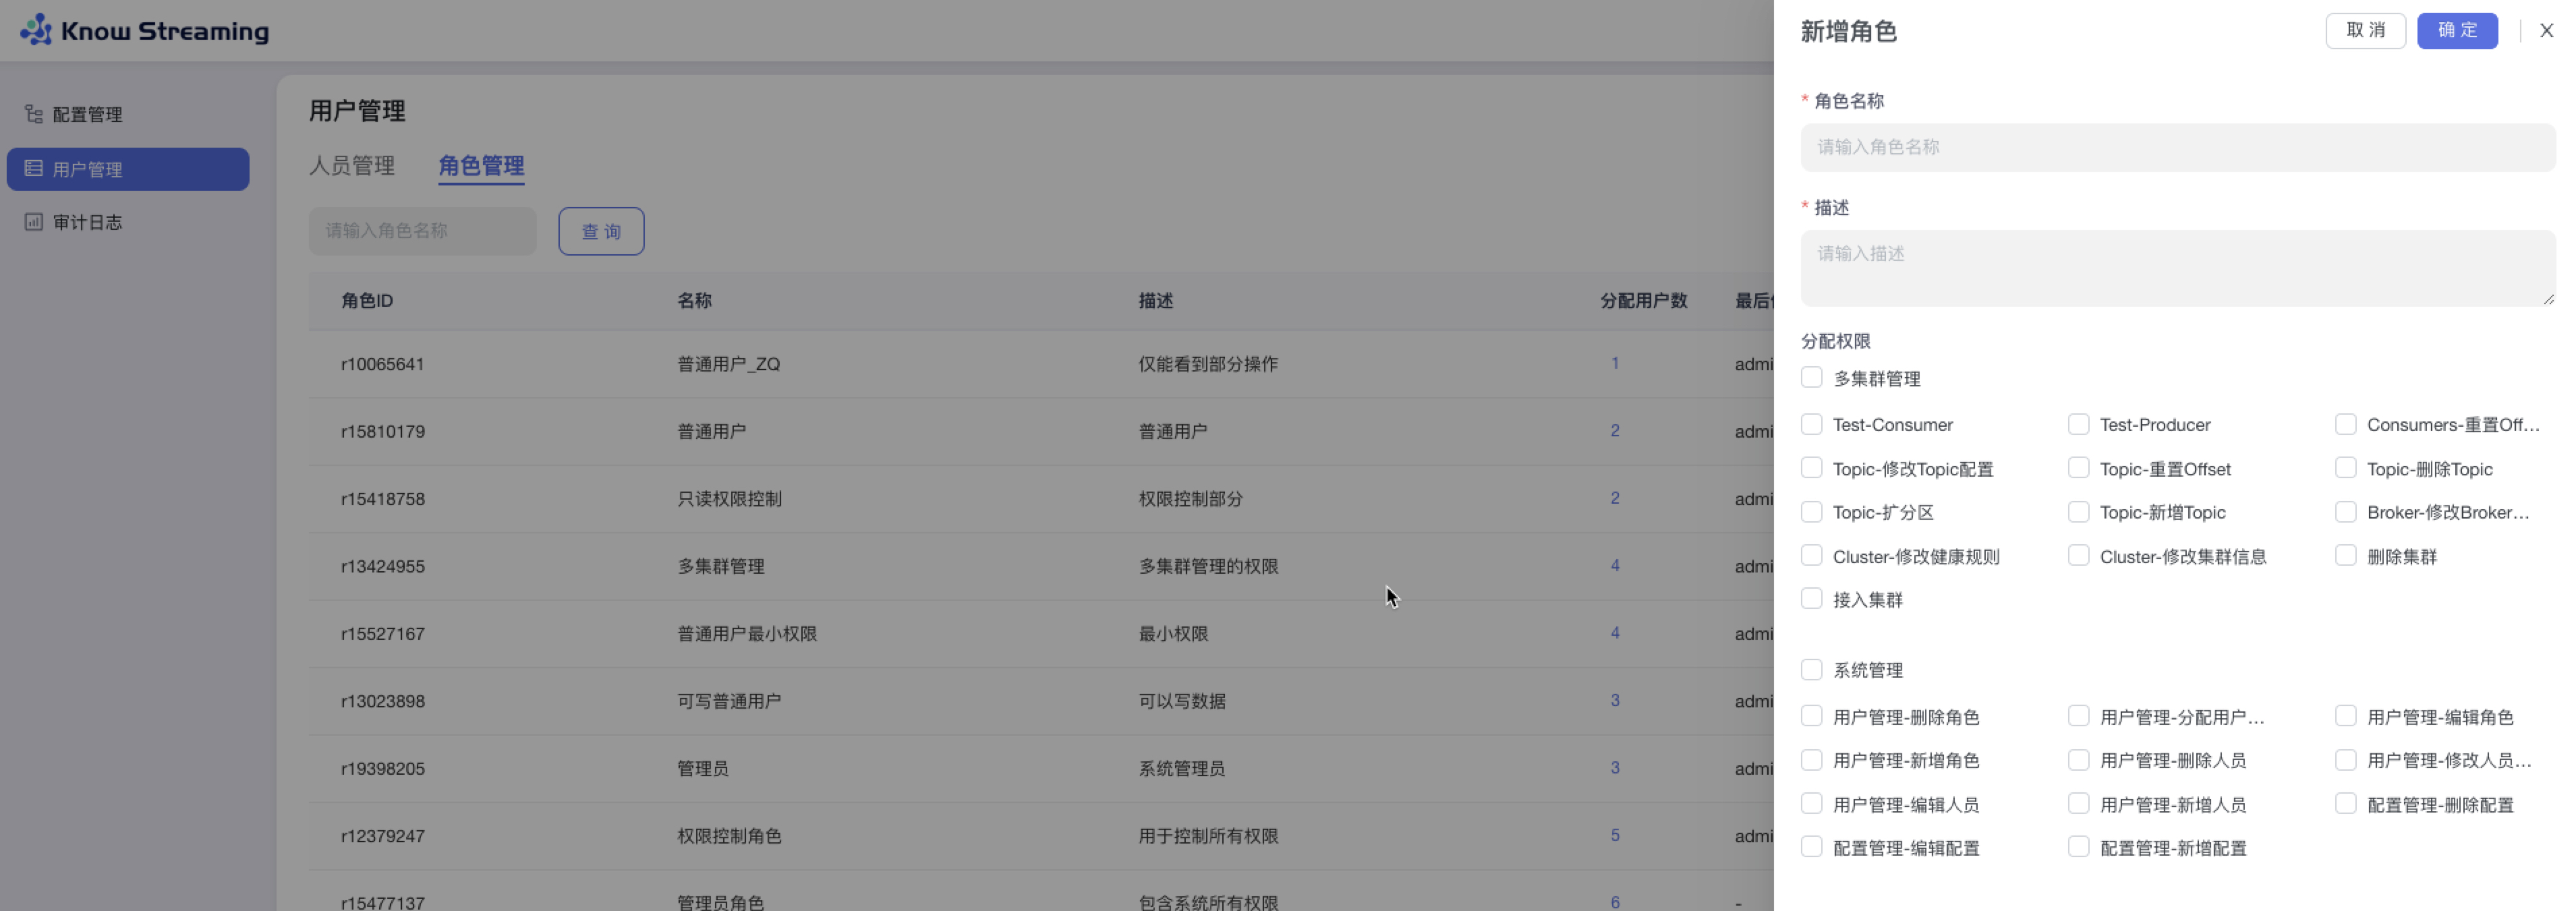Open 配置管理 sidebar icon

[34, 114]
